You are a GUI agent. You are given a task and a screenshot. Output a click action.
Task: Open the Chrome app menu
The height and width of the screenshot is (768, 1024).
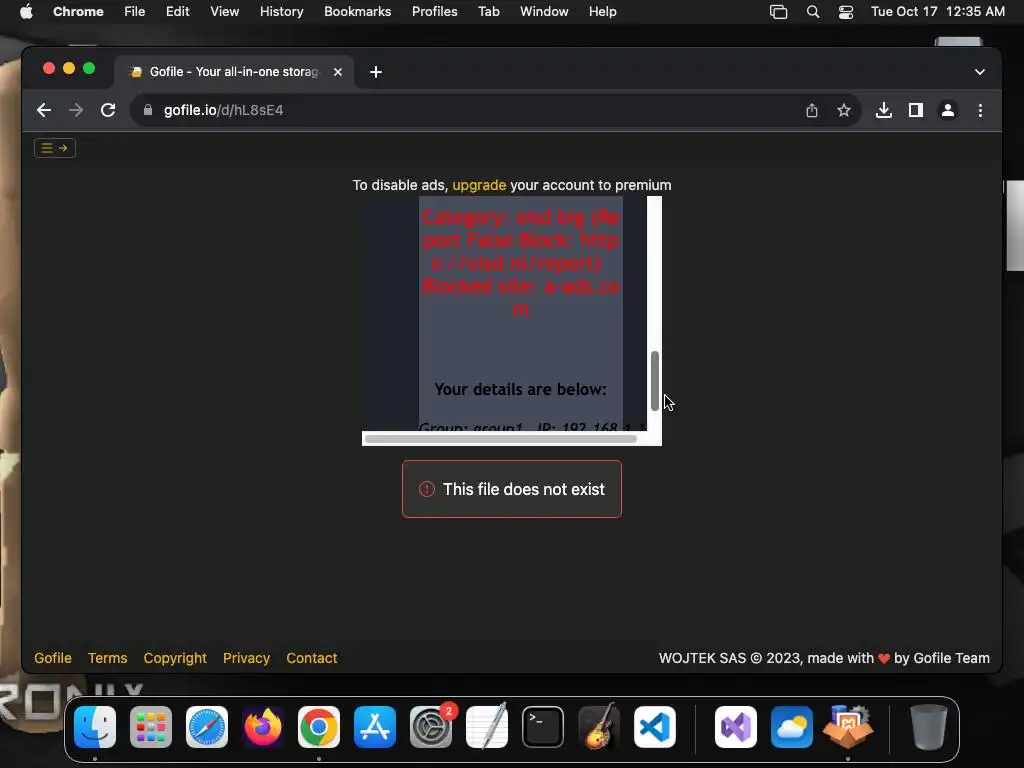78,12
